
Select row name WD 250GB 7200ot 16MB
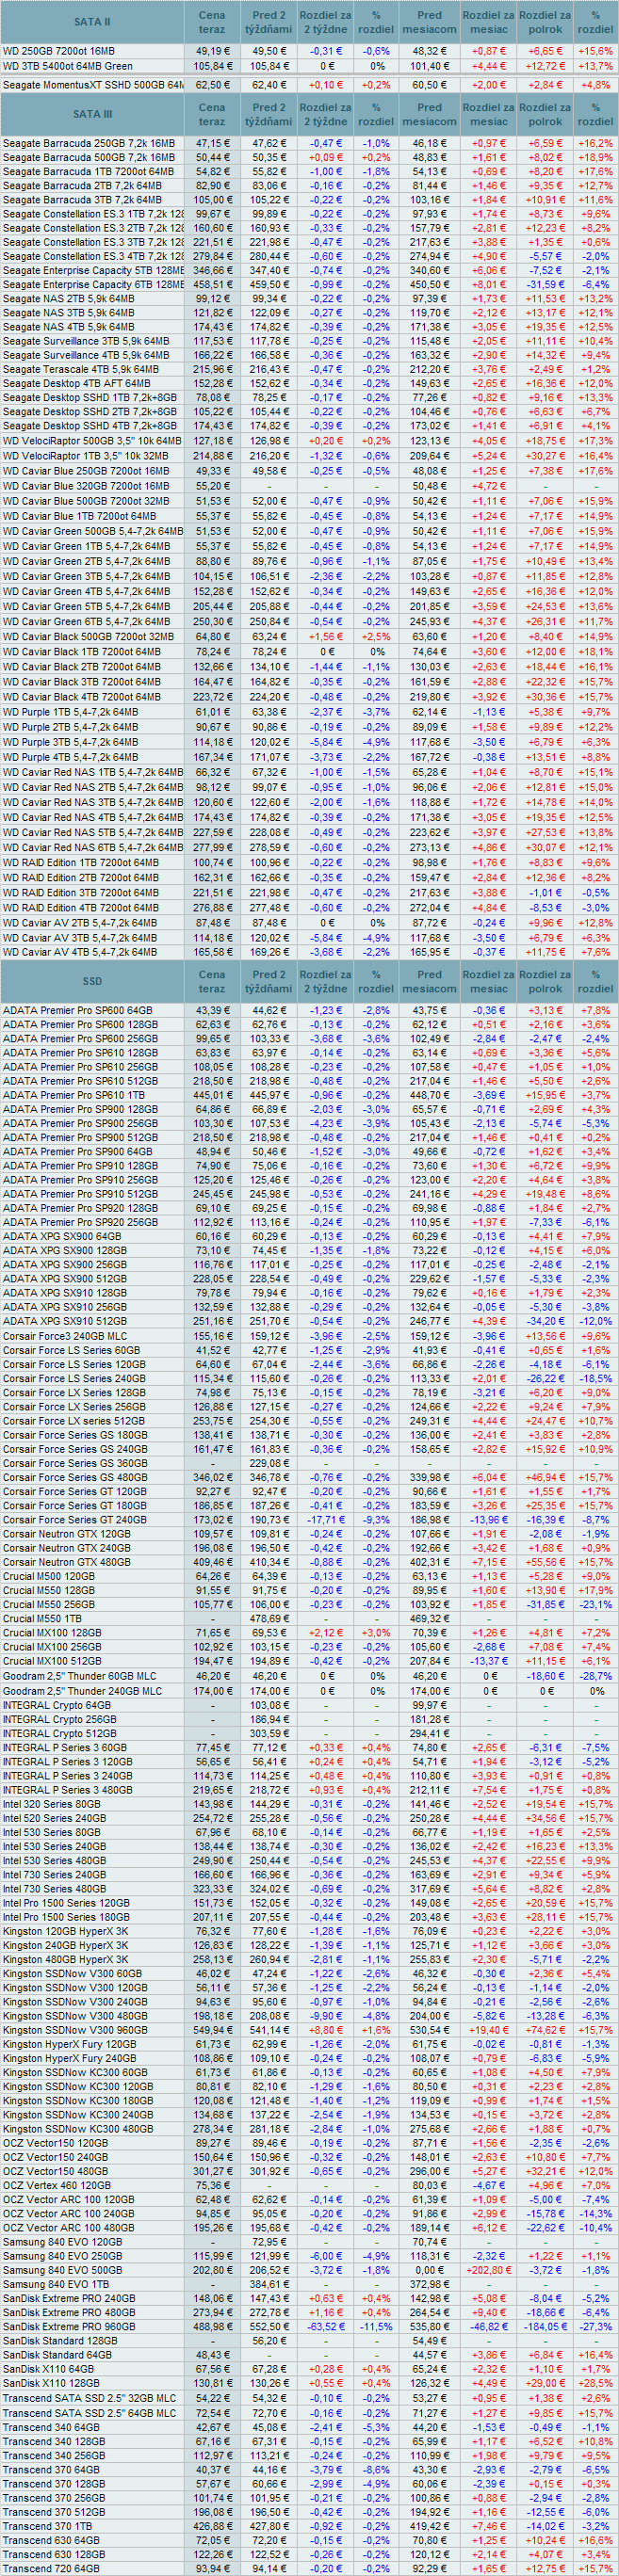(58, 51)
